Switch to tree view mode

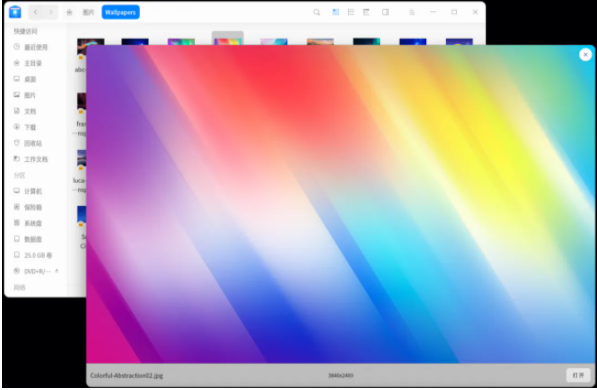[366, 12]
